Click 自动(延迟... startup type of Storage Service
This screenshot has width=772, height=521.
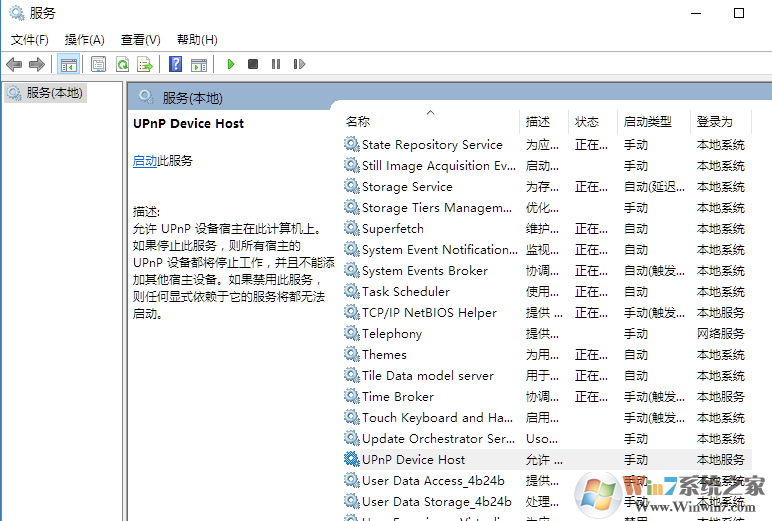click(x=654, y=187)
